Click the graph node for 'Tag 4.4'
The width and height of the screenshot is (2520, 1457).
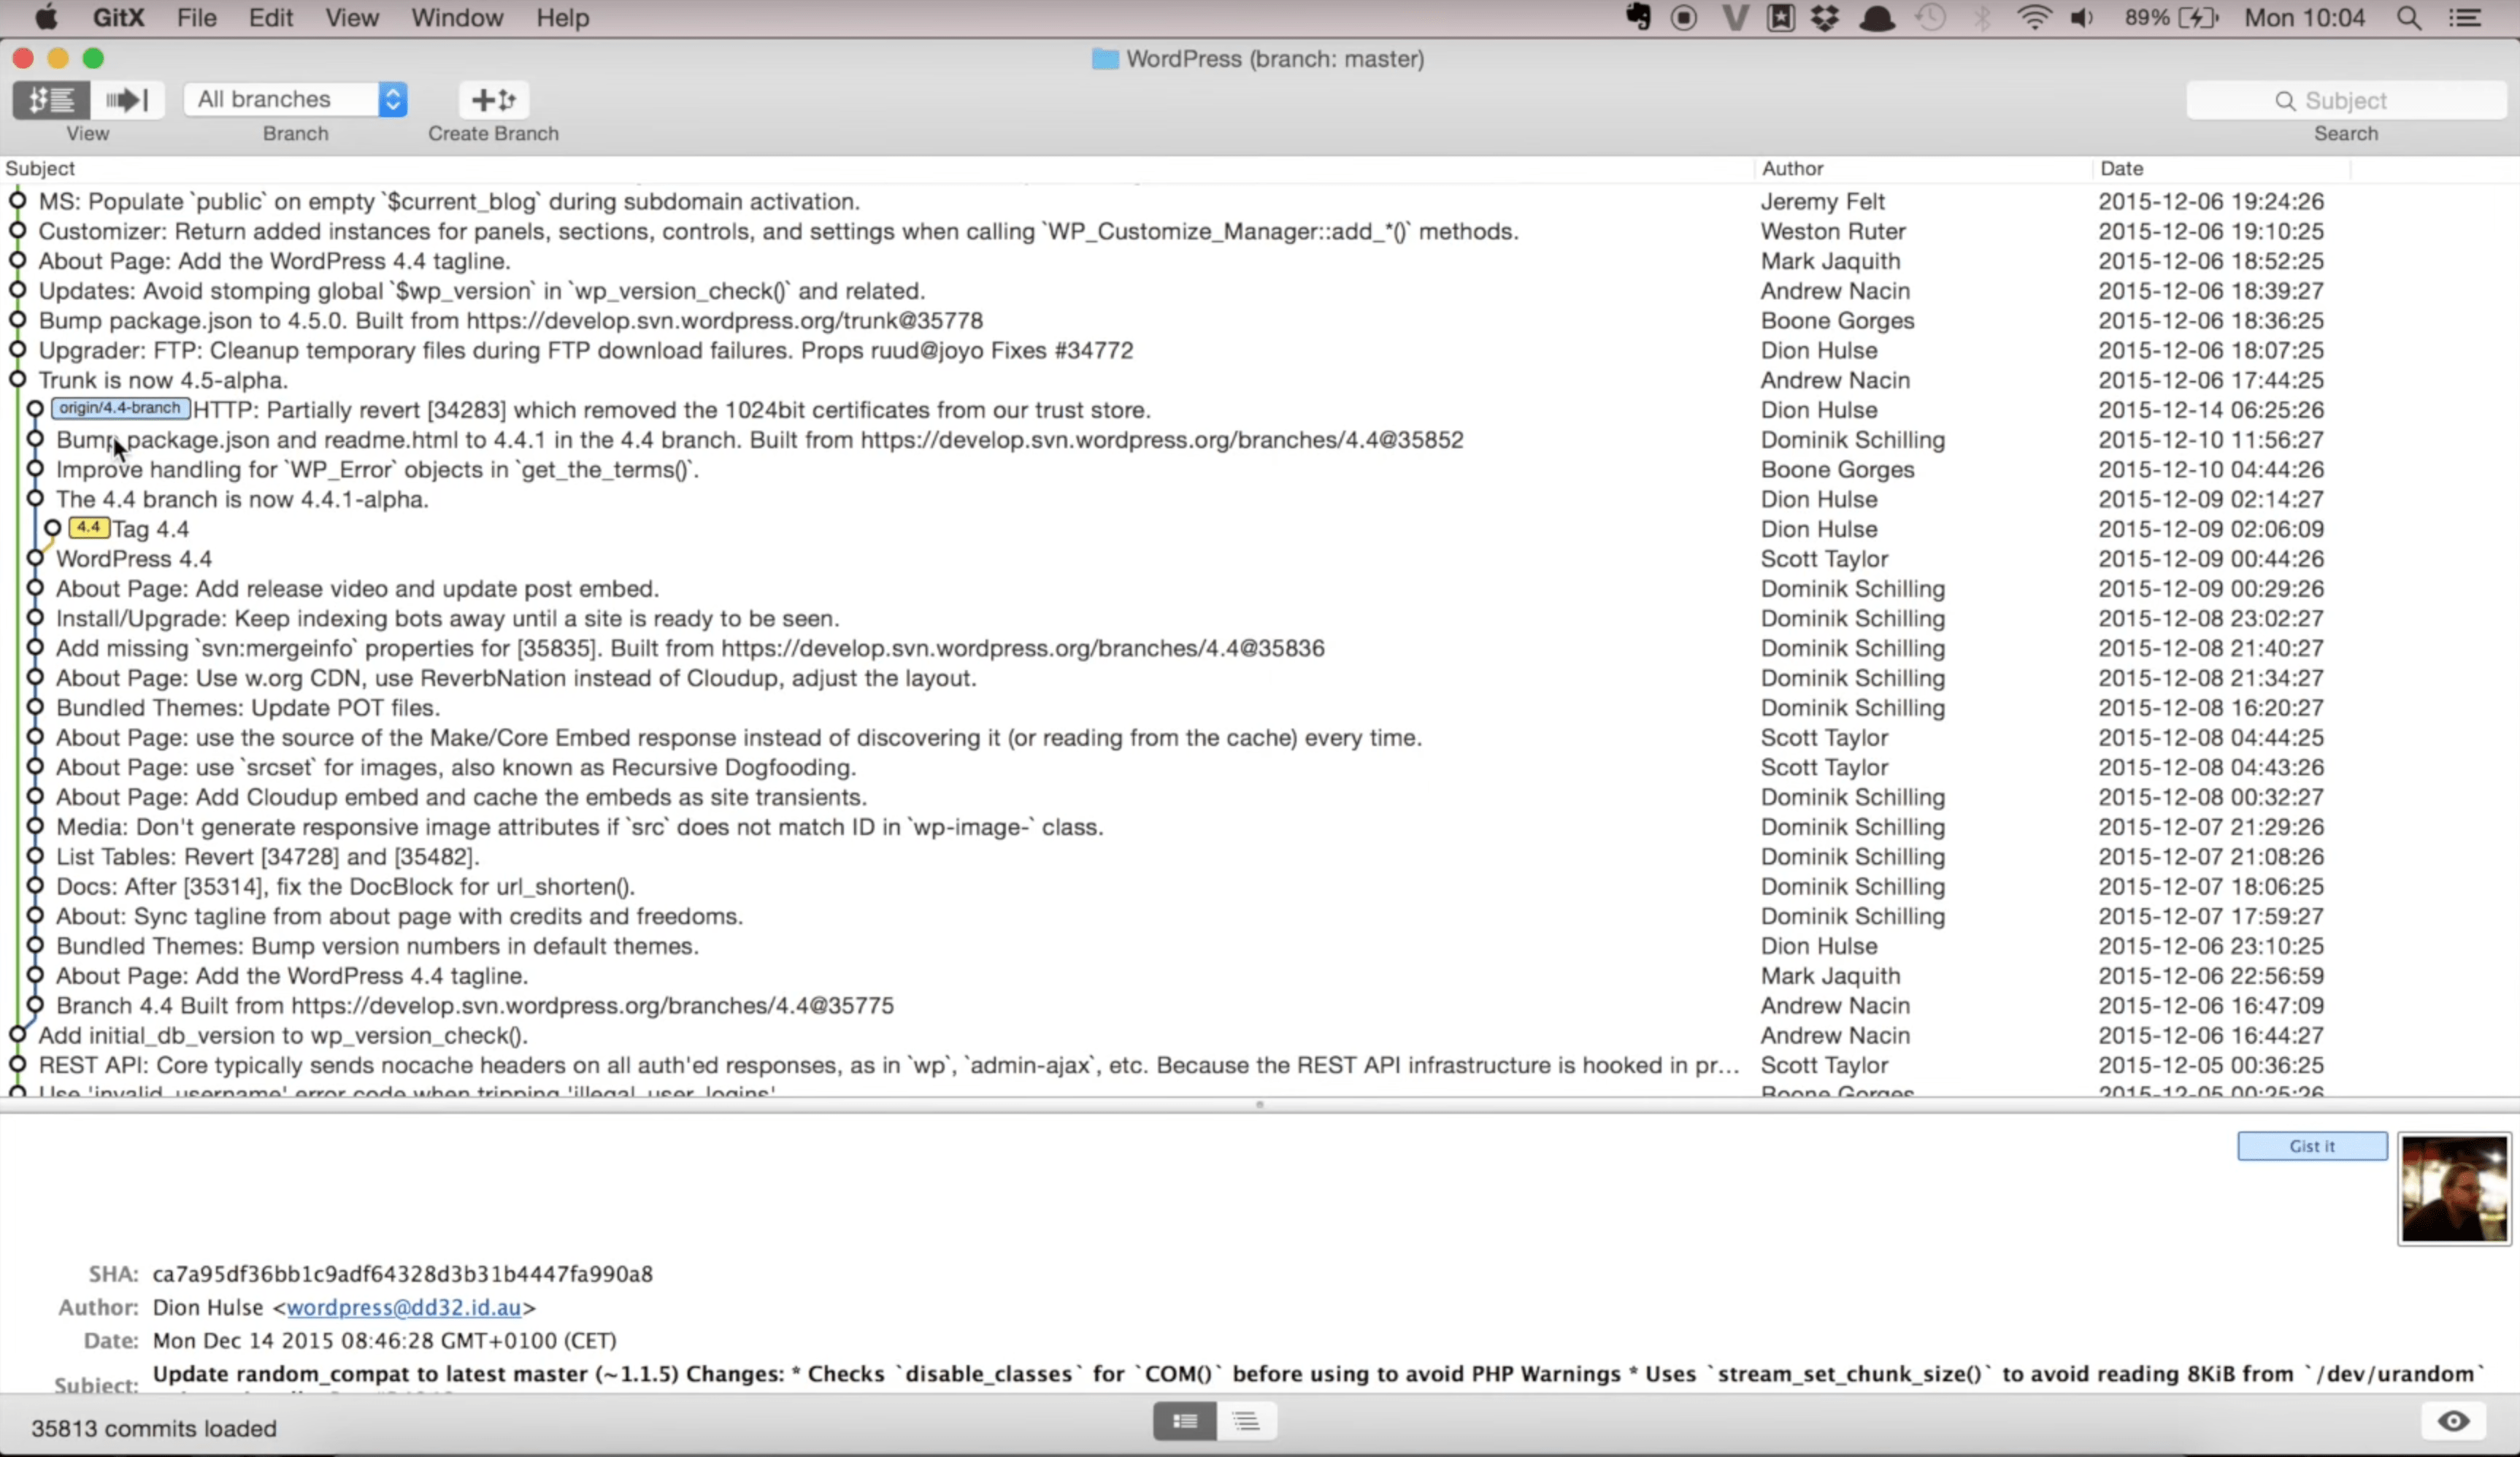(x=53, y=528)
